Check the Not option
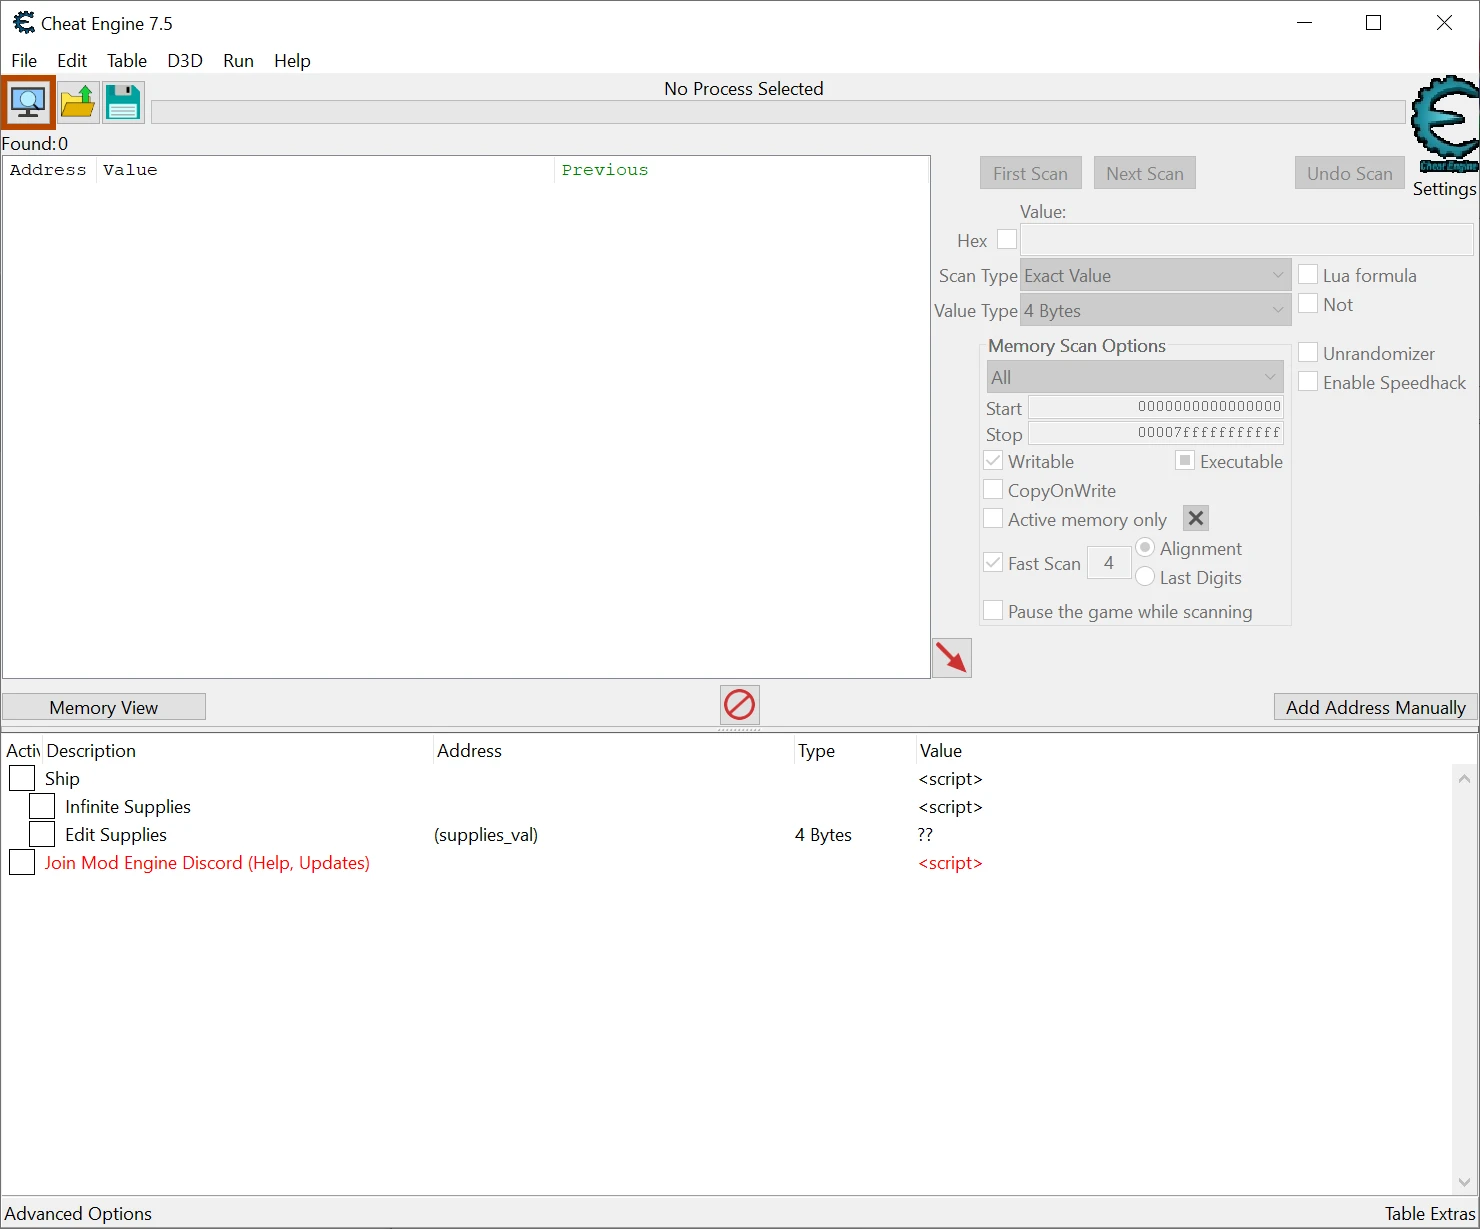Image resolution: width=1480 pixels, height=1229 pixels. (1308, 303)
